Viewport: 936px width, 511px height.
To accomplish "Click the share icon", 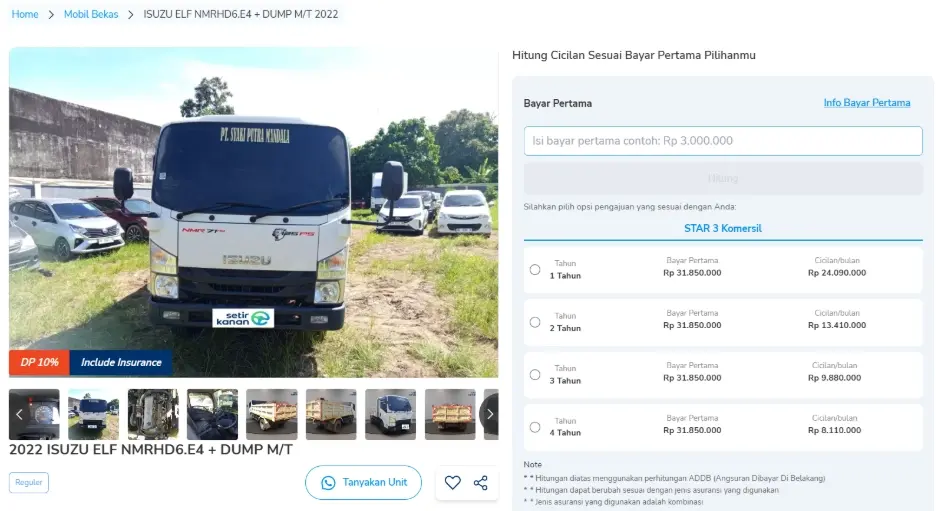I will [481, 483].
